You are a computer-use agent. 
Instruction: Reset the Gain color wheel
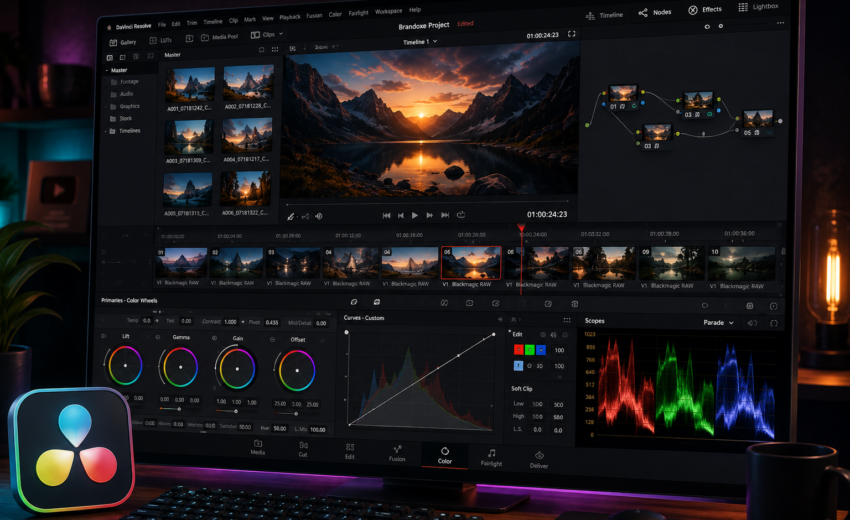215,338
